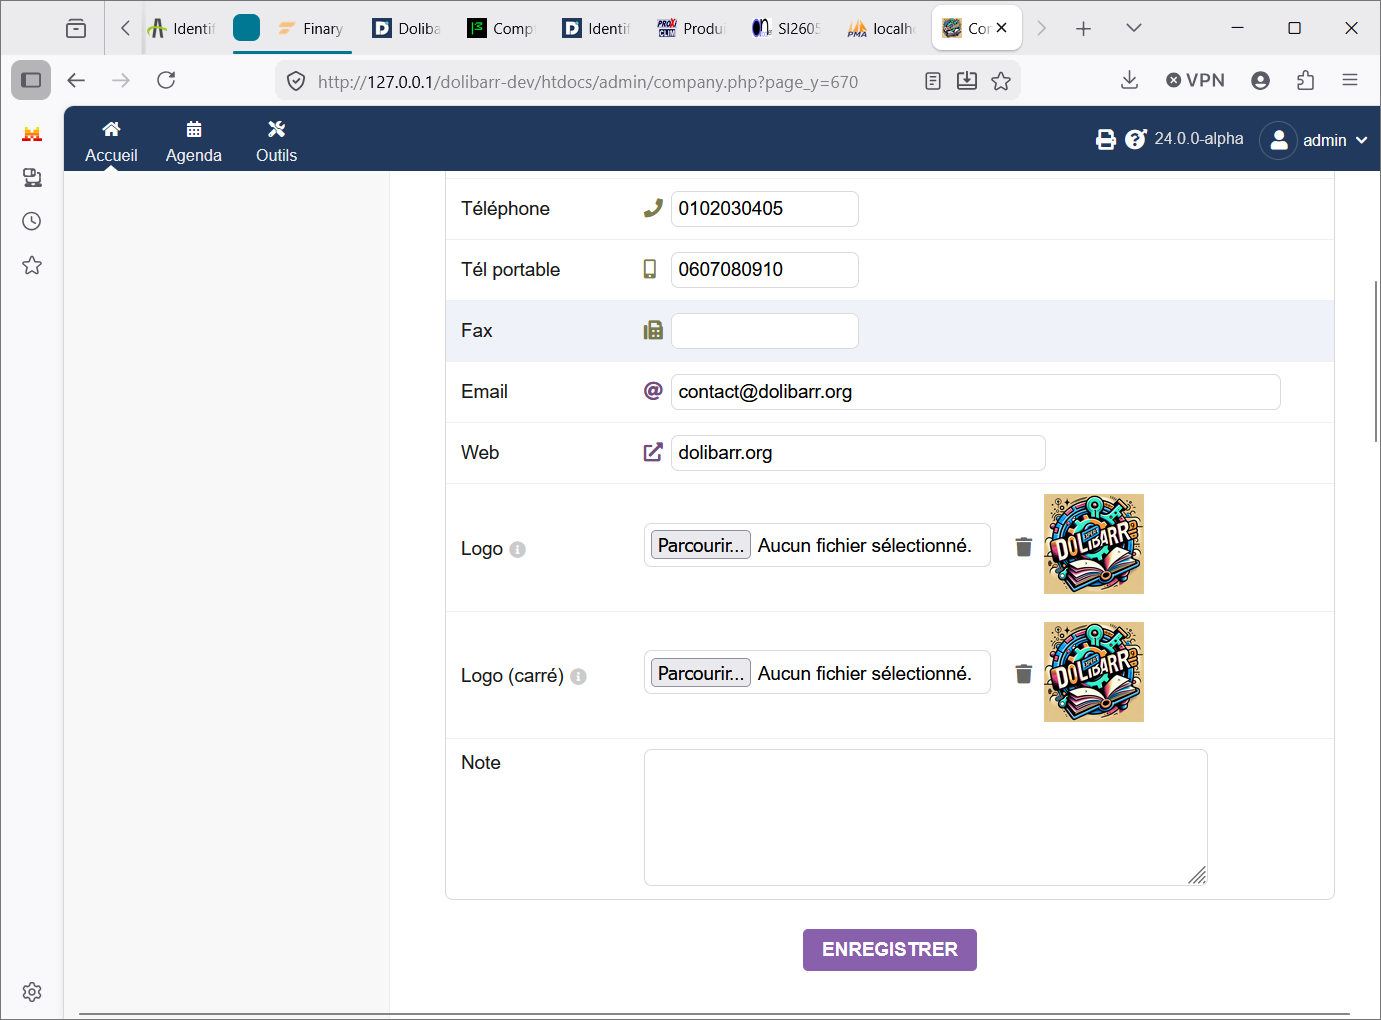Switch to Finary tab
This screenshot has width=1381, height=1020.
click(311, 28)
